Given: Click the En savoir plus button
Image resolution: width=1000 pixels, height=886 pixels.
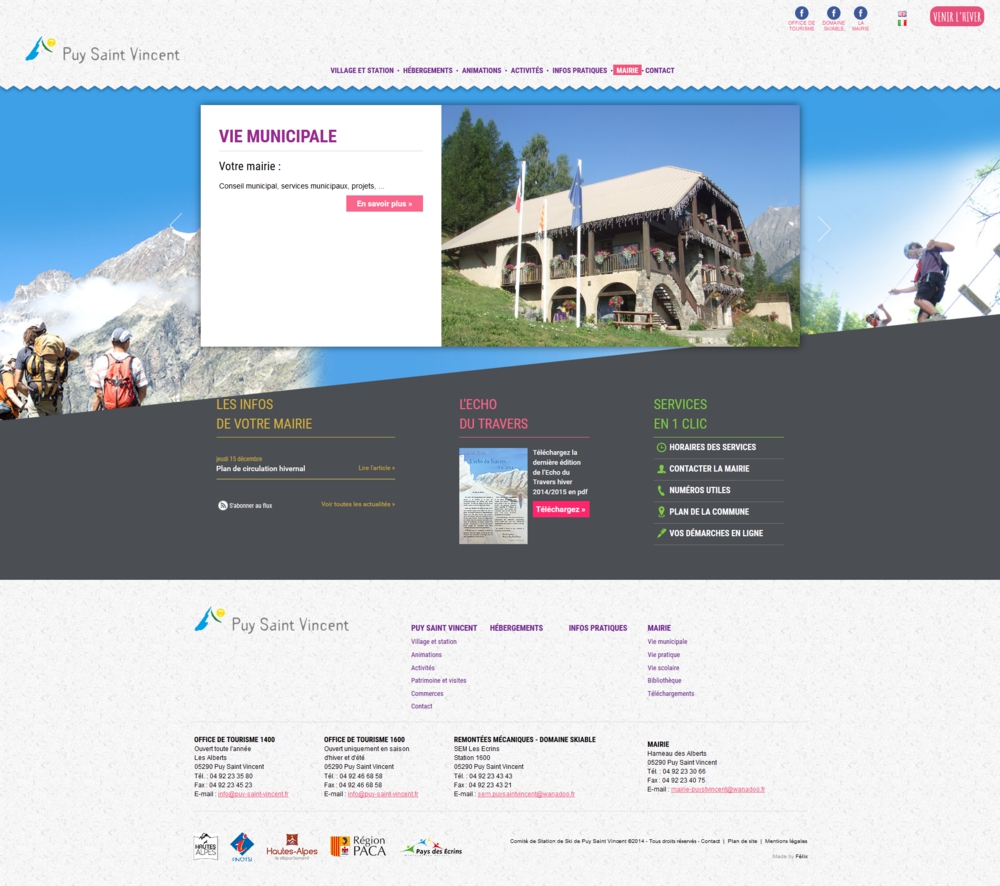Looking at the screenshot, I should click(x=384, y=204).
